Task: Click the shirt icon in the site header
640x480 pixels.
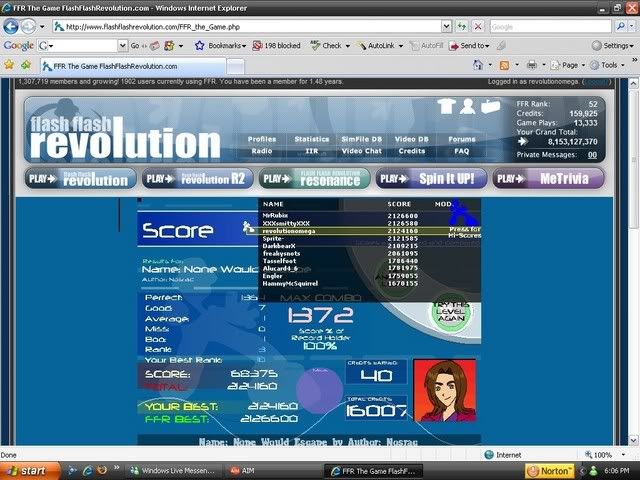Action: click(x=444, y=107)
